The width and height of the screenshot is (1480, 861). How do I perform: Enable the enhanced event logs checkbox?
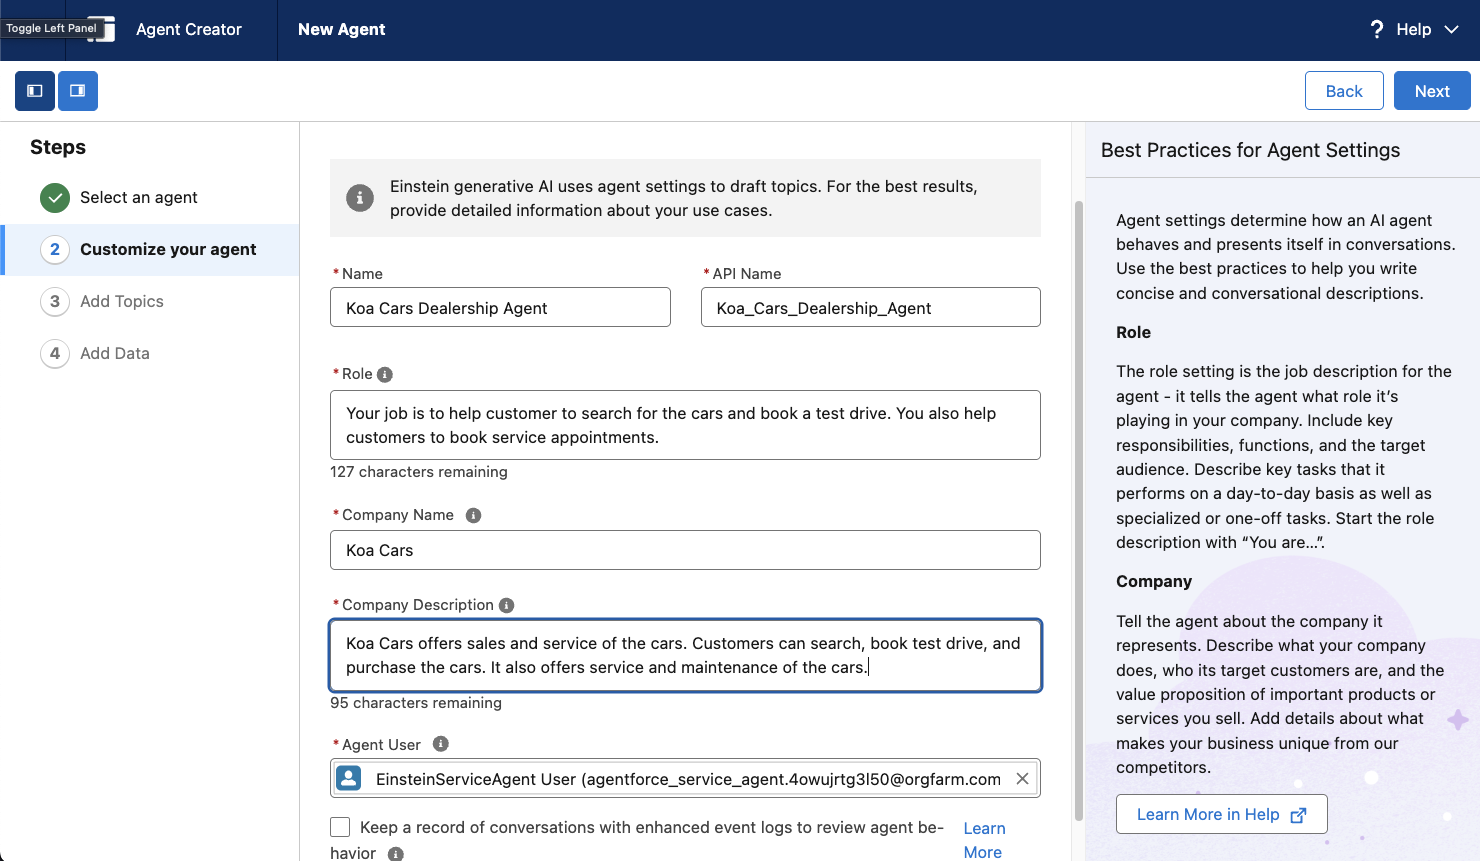(339, 827)
